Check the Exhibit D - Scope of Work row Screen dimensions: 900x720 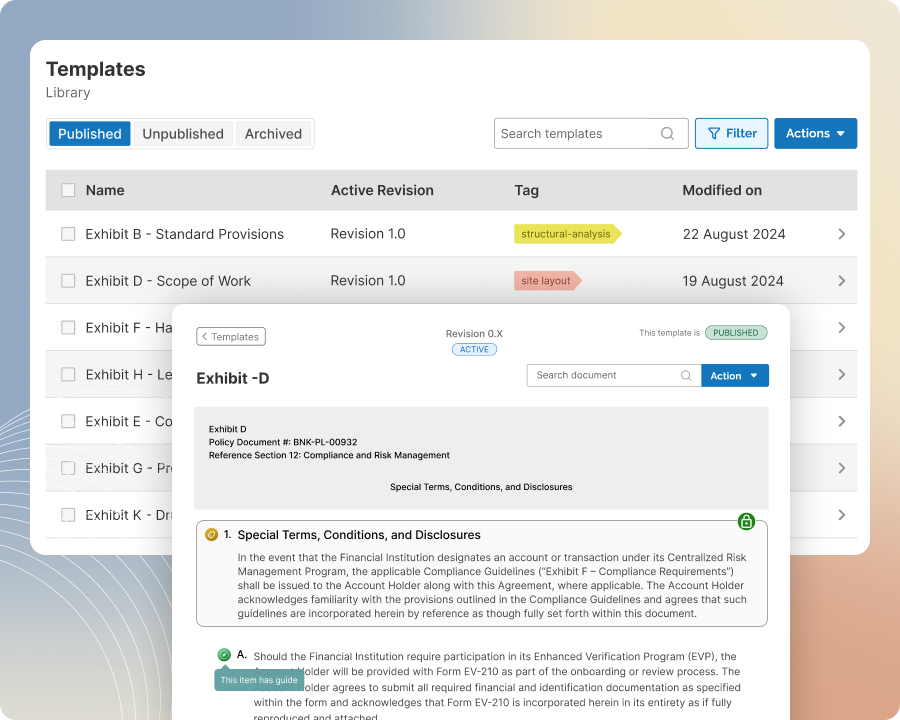(x=68, y=281)
